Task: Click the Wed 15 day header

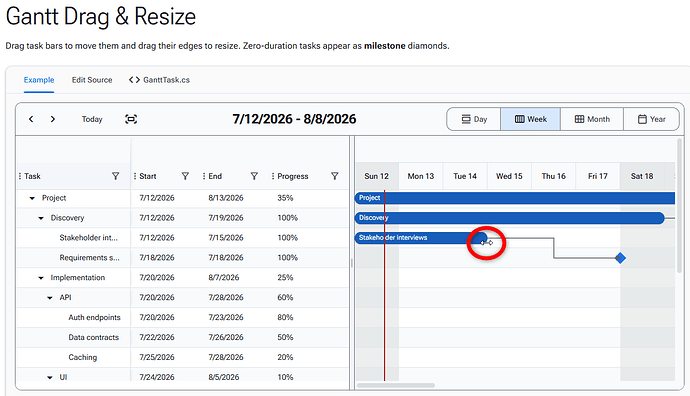Action: (x=509, y=176)
